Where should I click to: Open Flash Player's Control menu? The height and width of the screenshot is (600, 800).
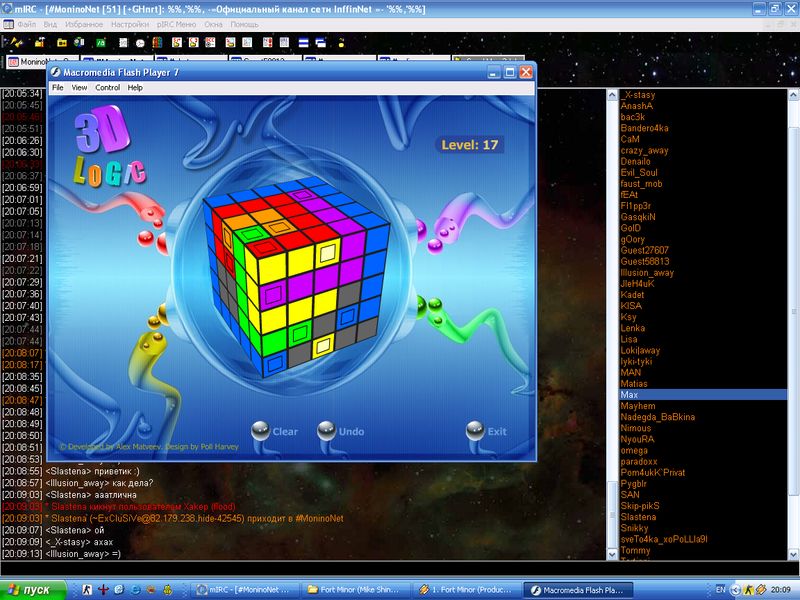click(108, 88)
